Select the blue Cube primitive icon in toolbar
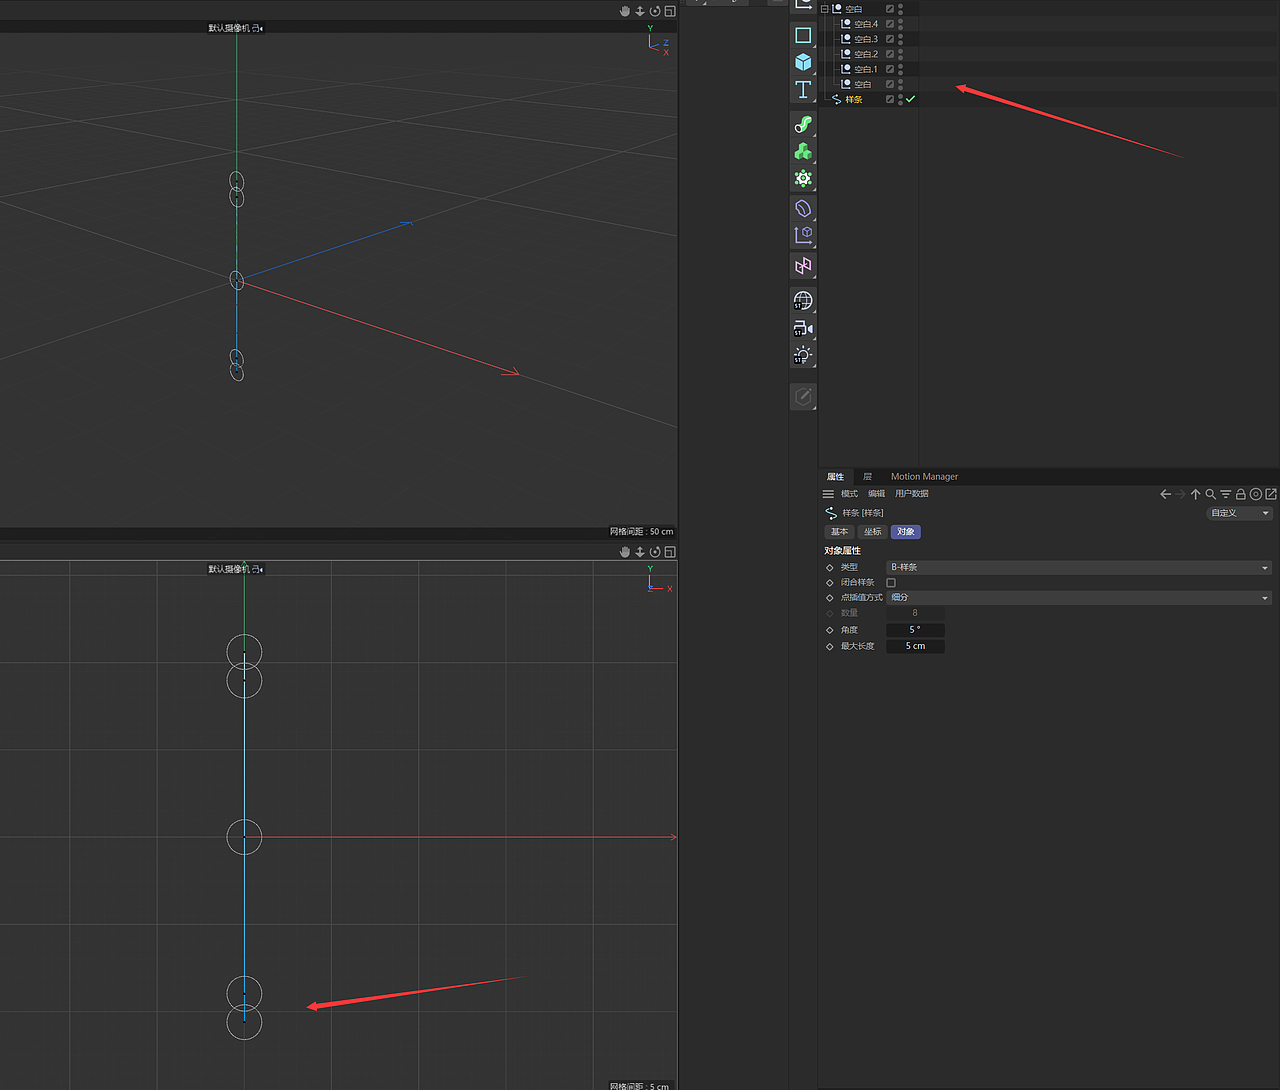The width and height of the screenshot is (1280, 1090). coord(803,62)
